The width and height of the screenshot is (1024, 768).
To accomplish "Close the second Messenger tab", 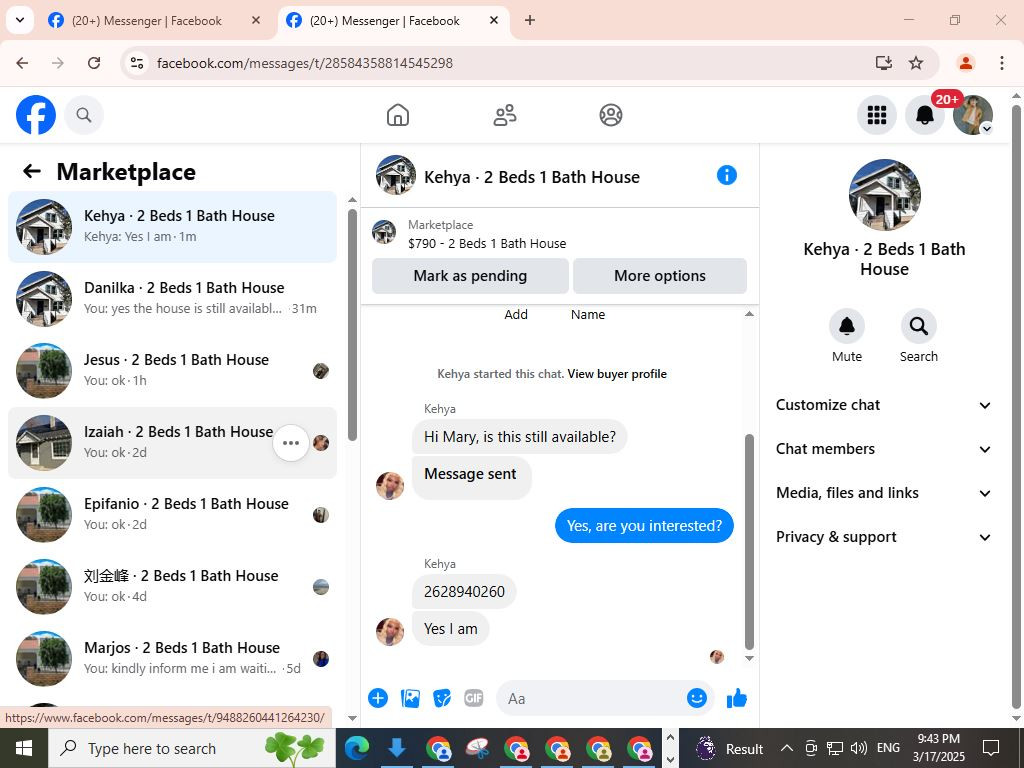I will tap(494, 20).
